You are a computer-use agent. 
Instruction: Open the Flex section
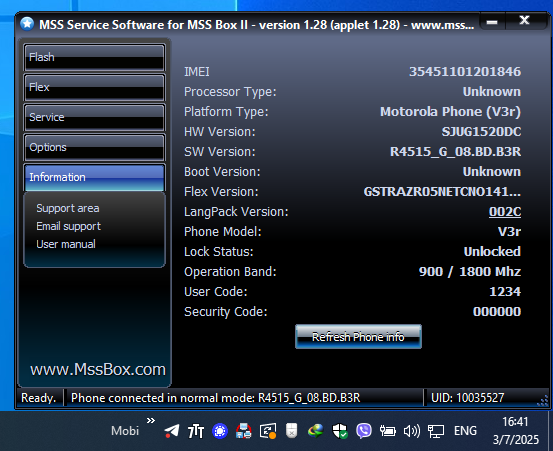pyautogui.click(x=94, y=87)
